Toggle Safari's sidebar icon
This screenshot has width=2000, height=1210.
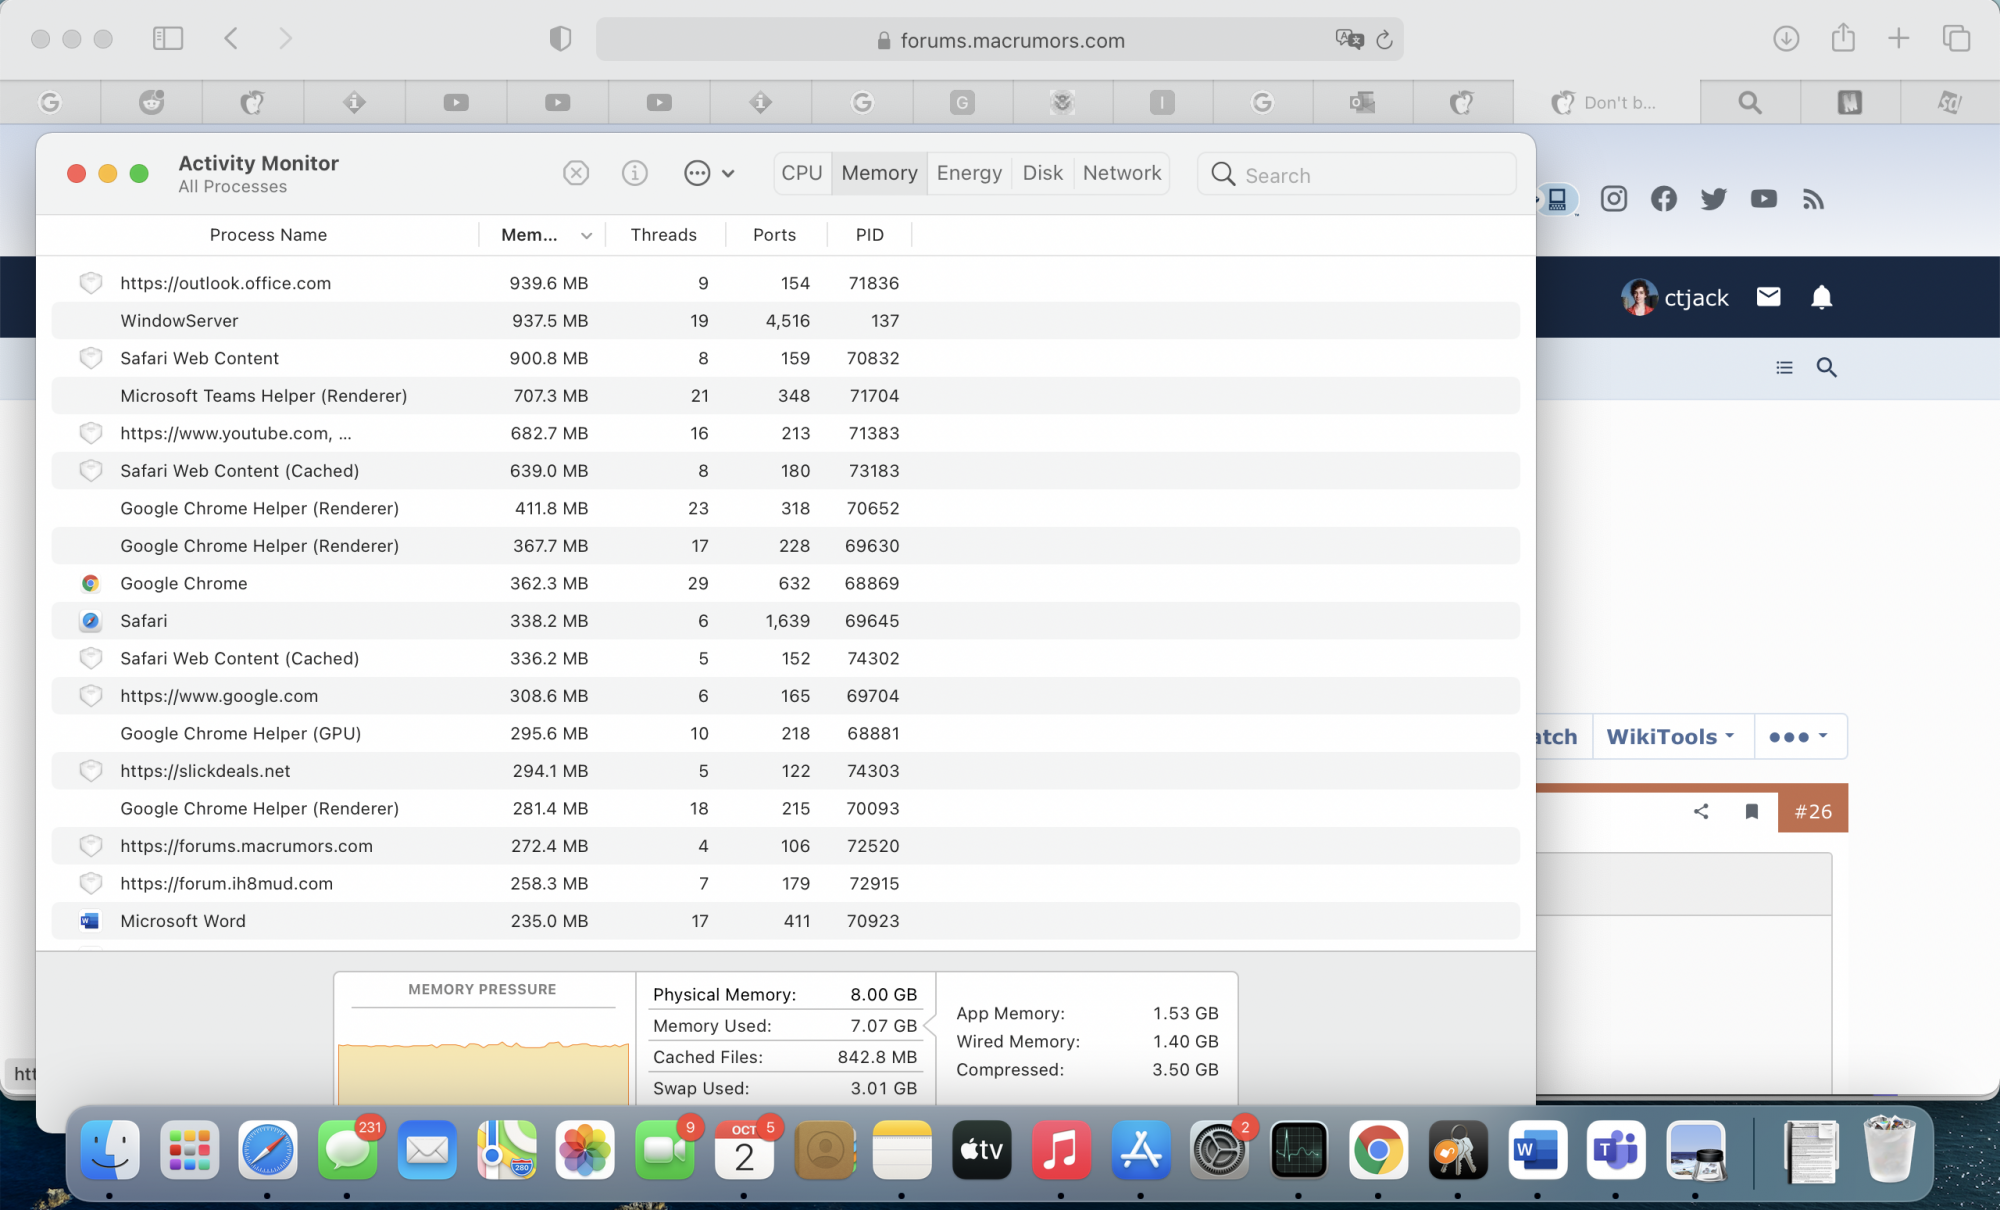167,39
